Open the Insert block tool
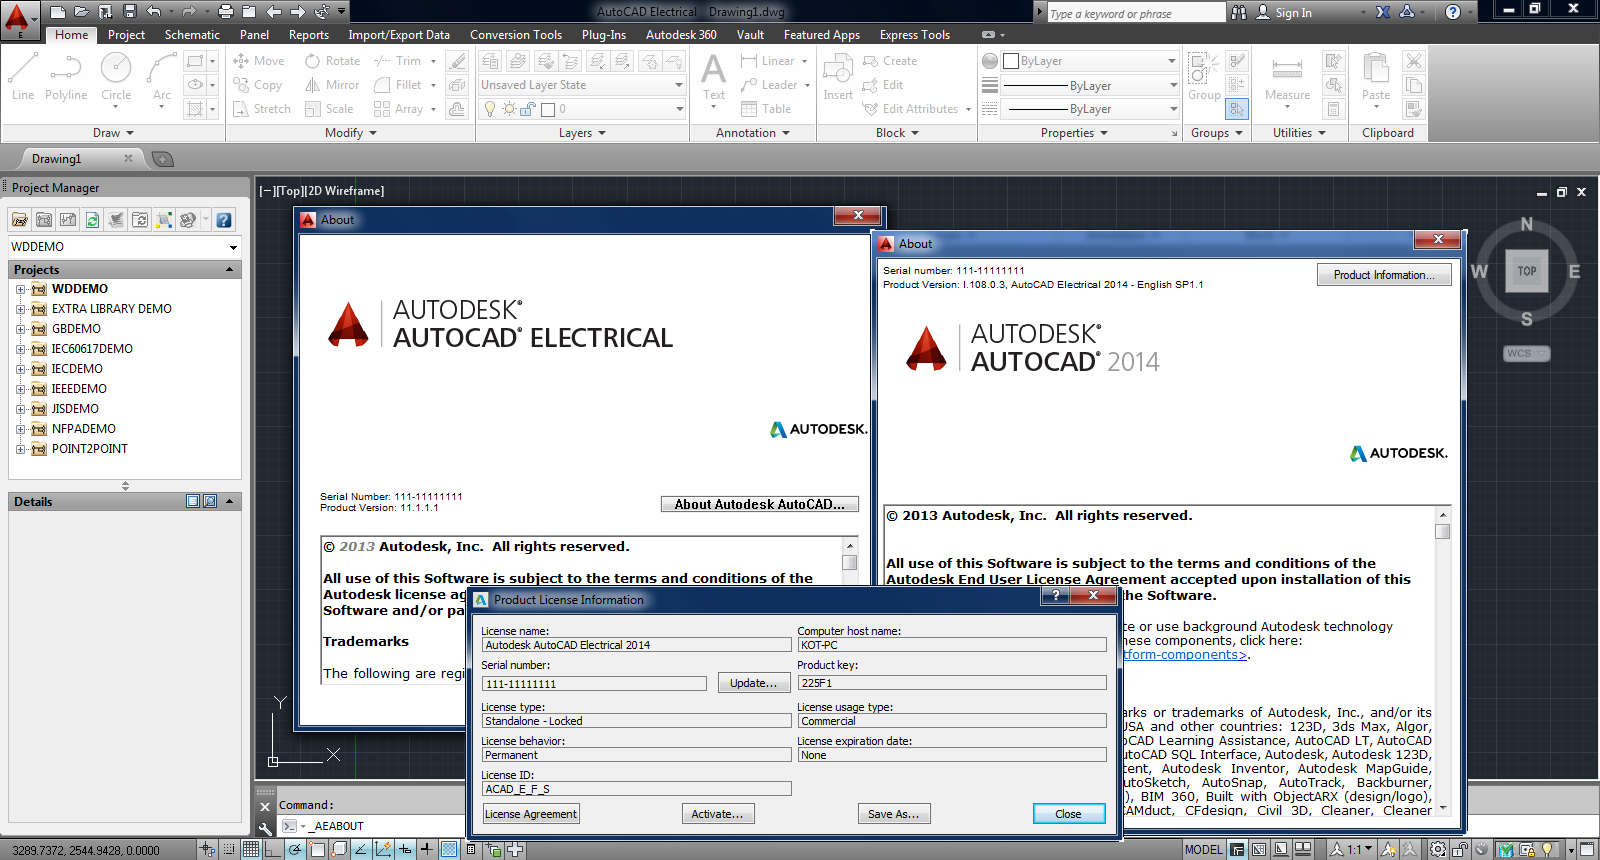Screen dimensions: 1600x860 [838, 77]
